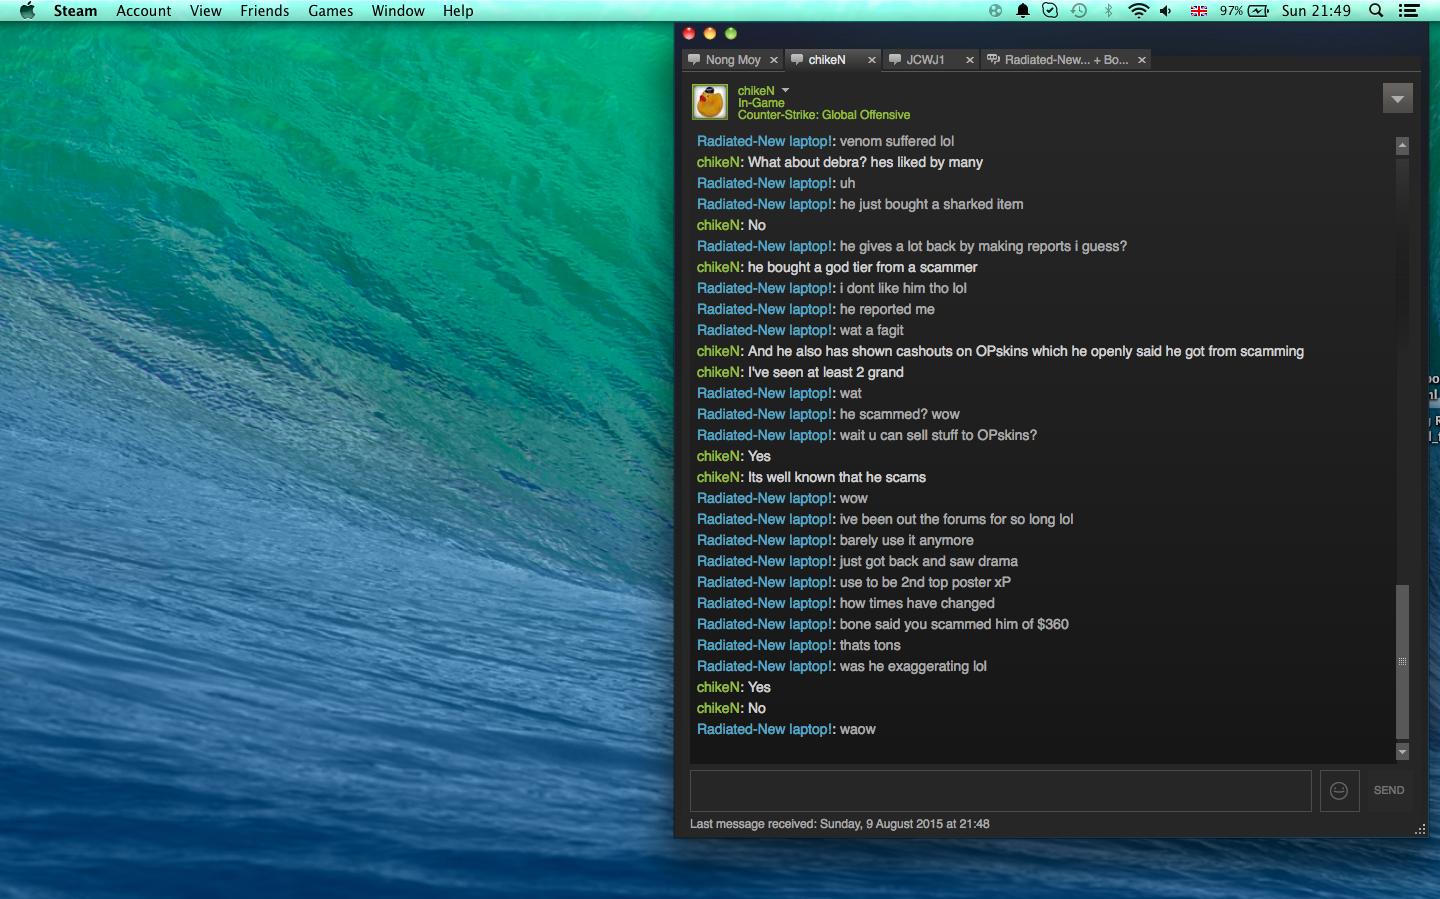Open the chat options dropdown button

tap(1397, 98)
